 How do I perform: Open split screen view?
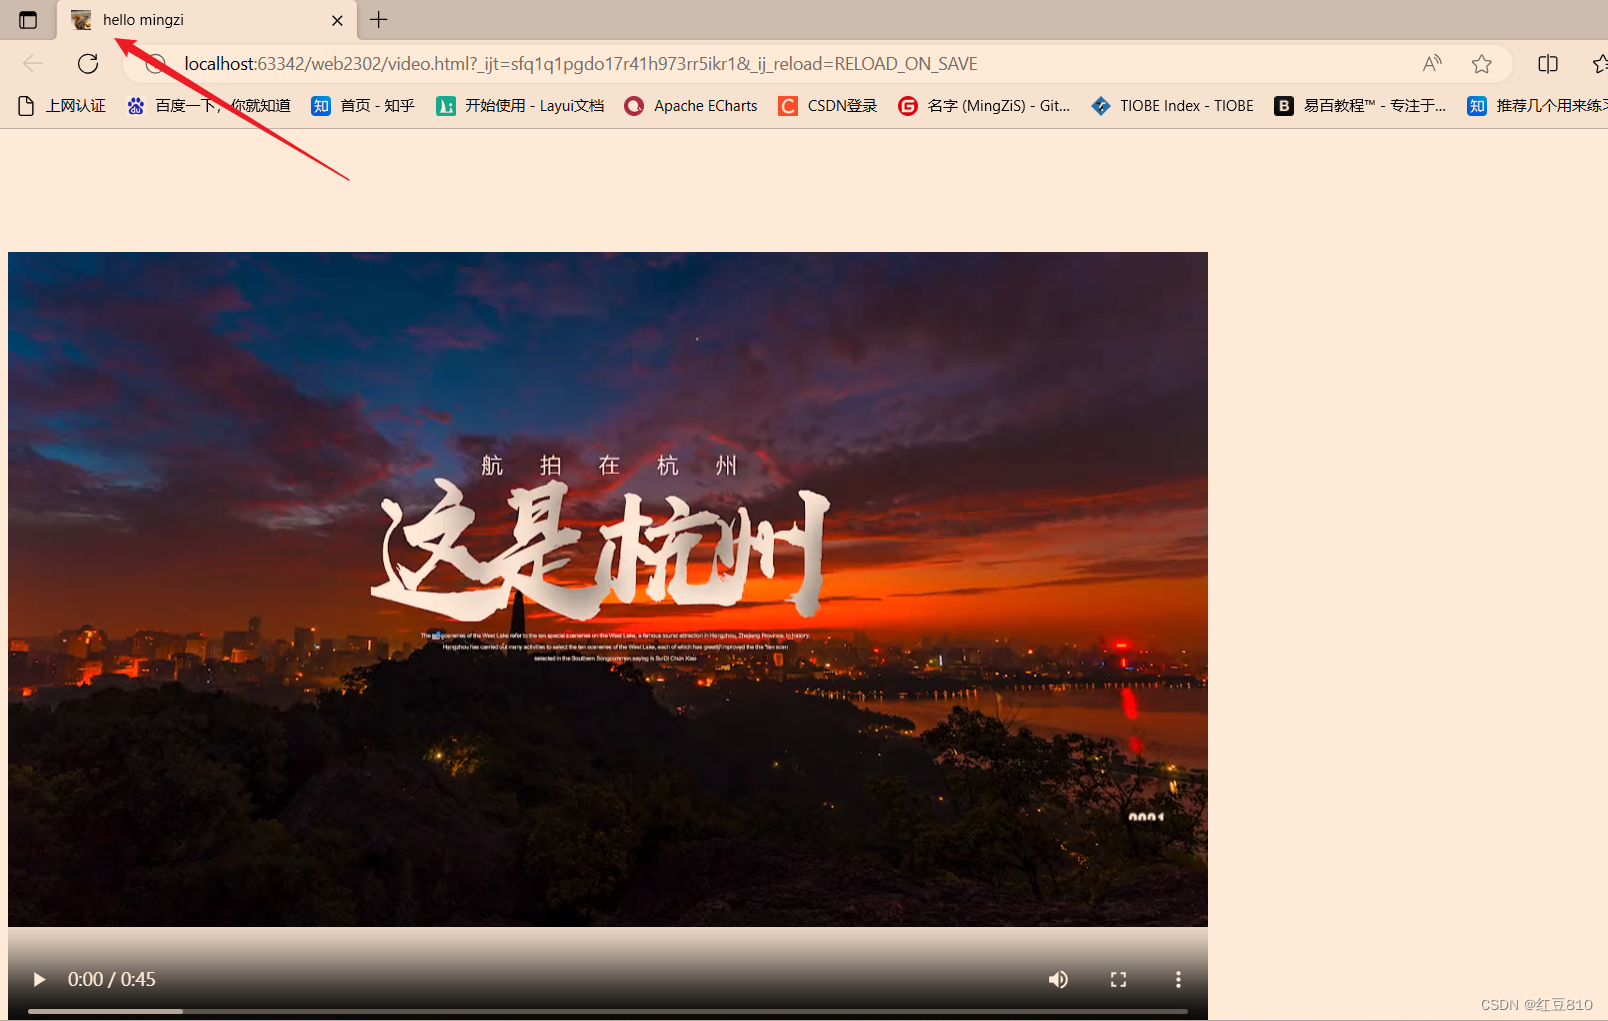coord(1548,64)
